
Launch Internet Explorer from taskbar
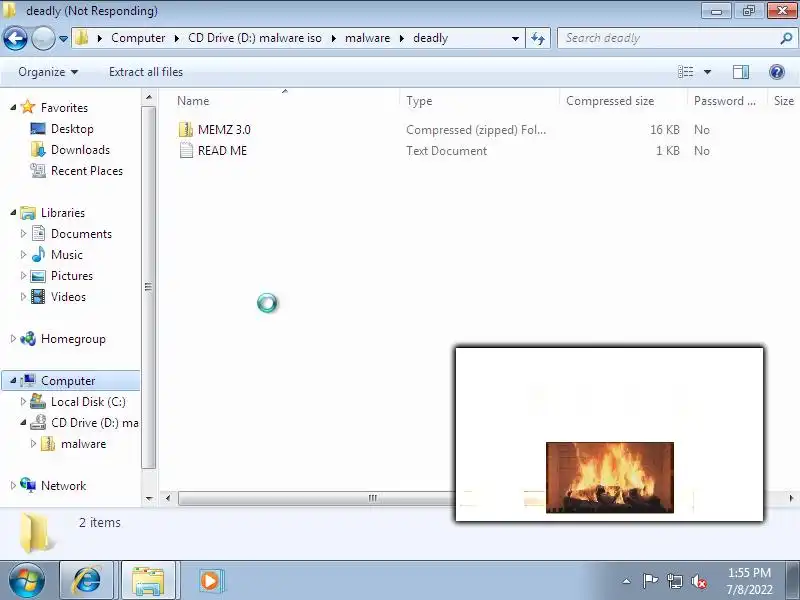(x=87, y=581)
